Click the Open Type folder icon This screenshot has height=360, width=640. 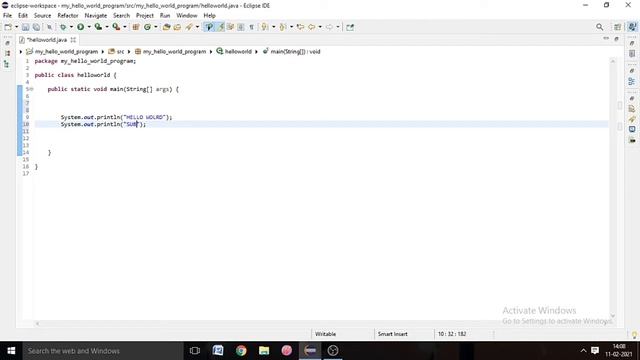(x=167, y=27)
